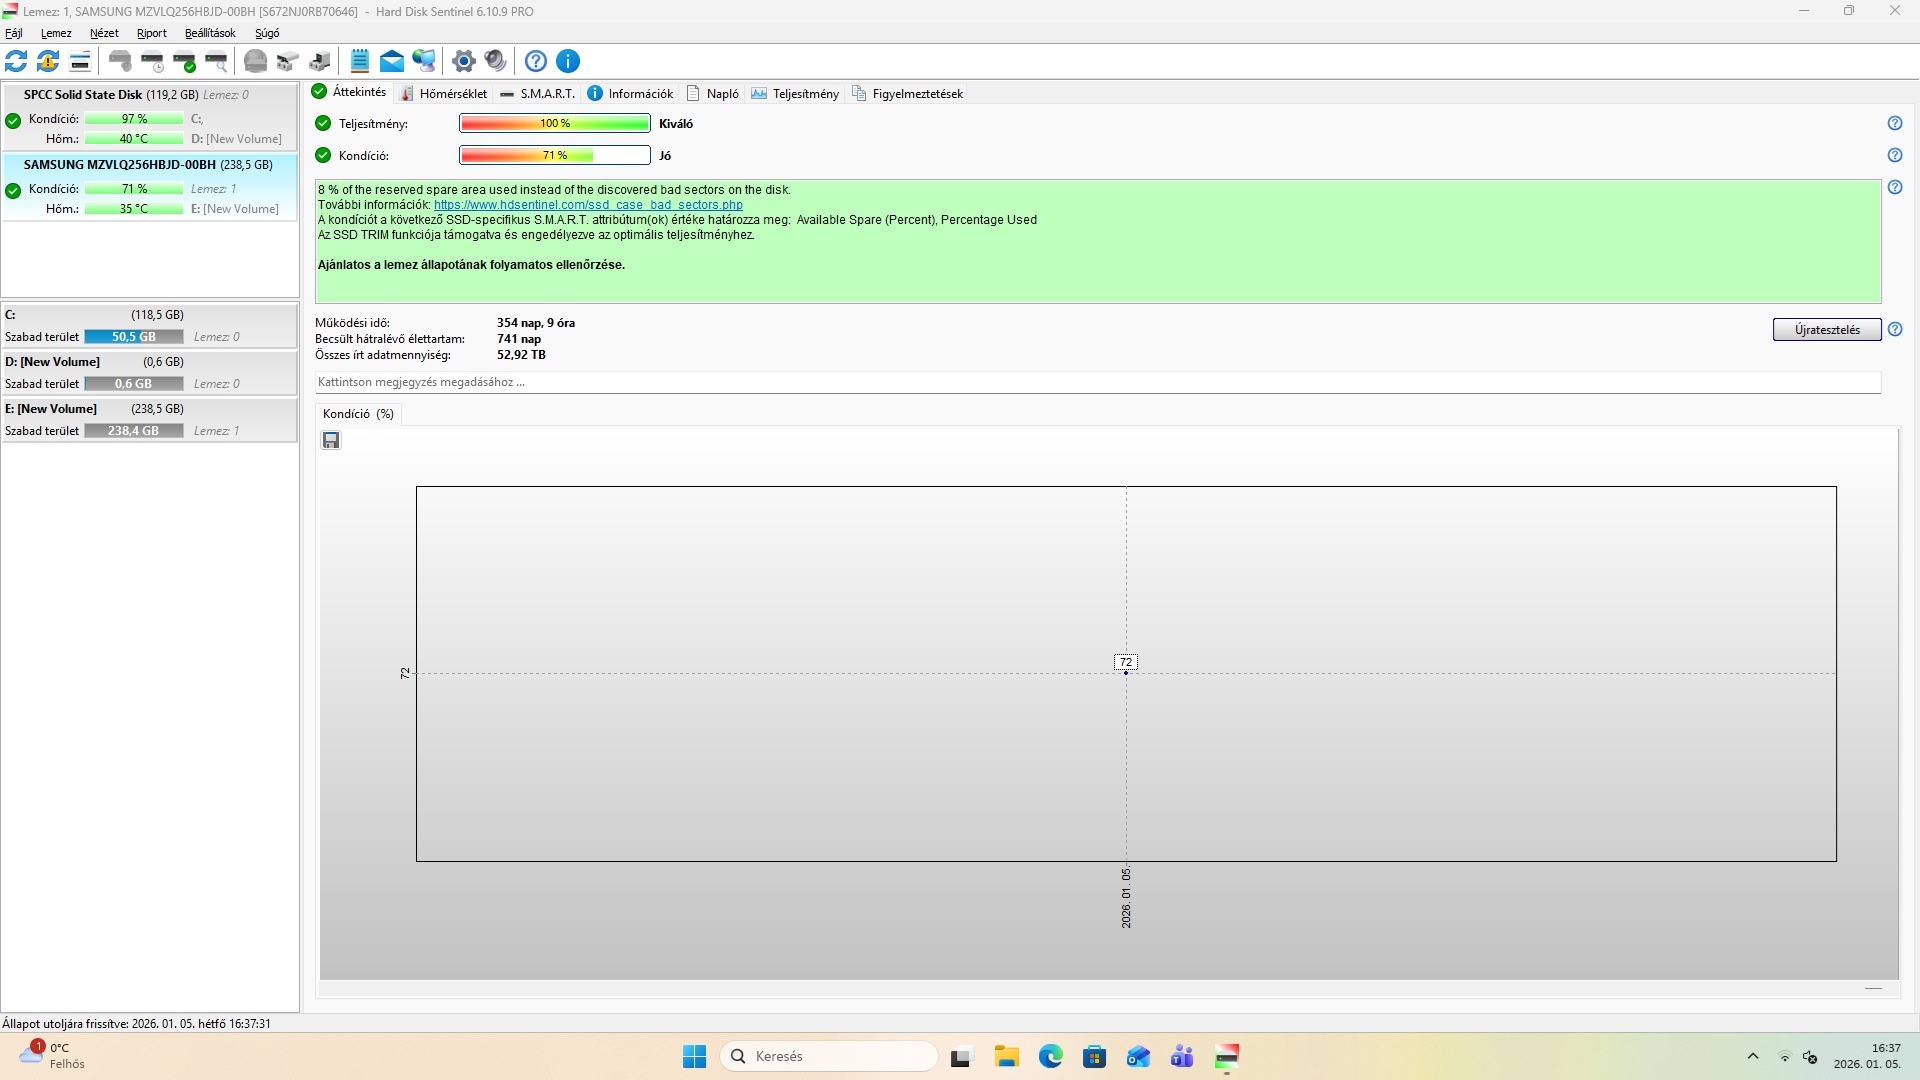
Task: Click the refresh with warning sign icon
Action: [x=48, y=61]
